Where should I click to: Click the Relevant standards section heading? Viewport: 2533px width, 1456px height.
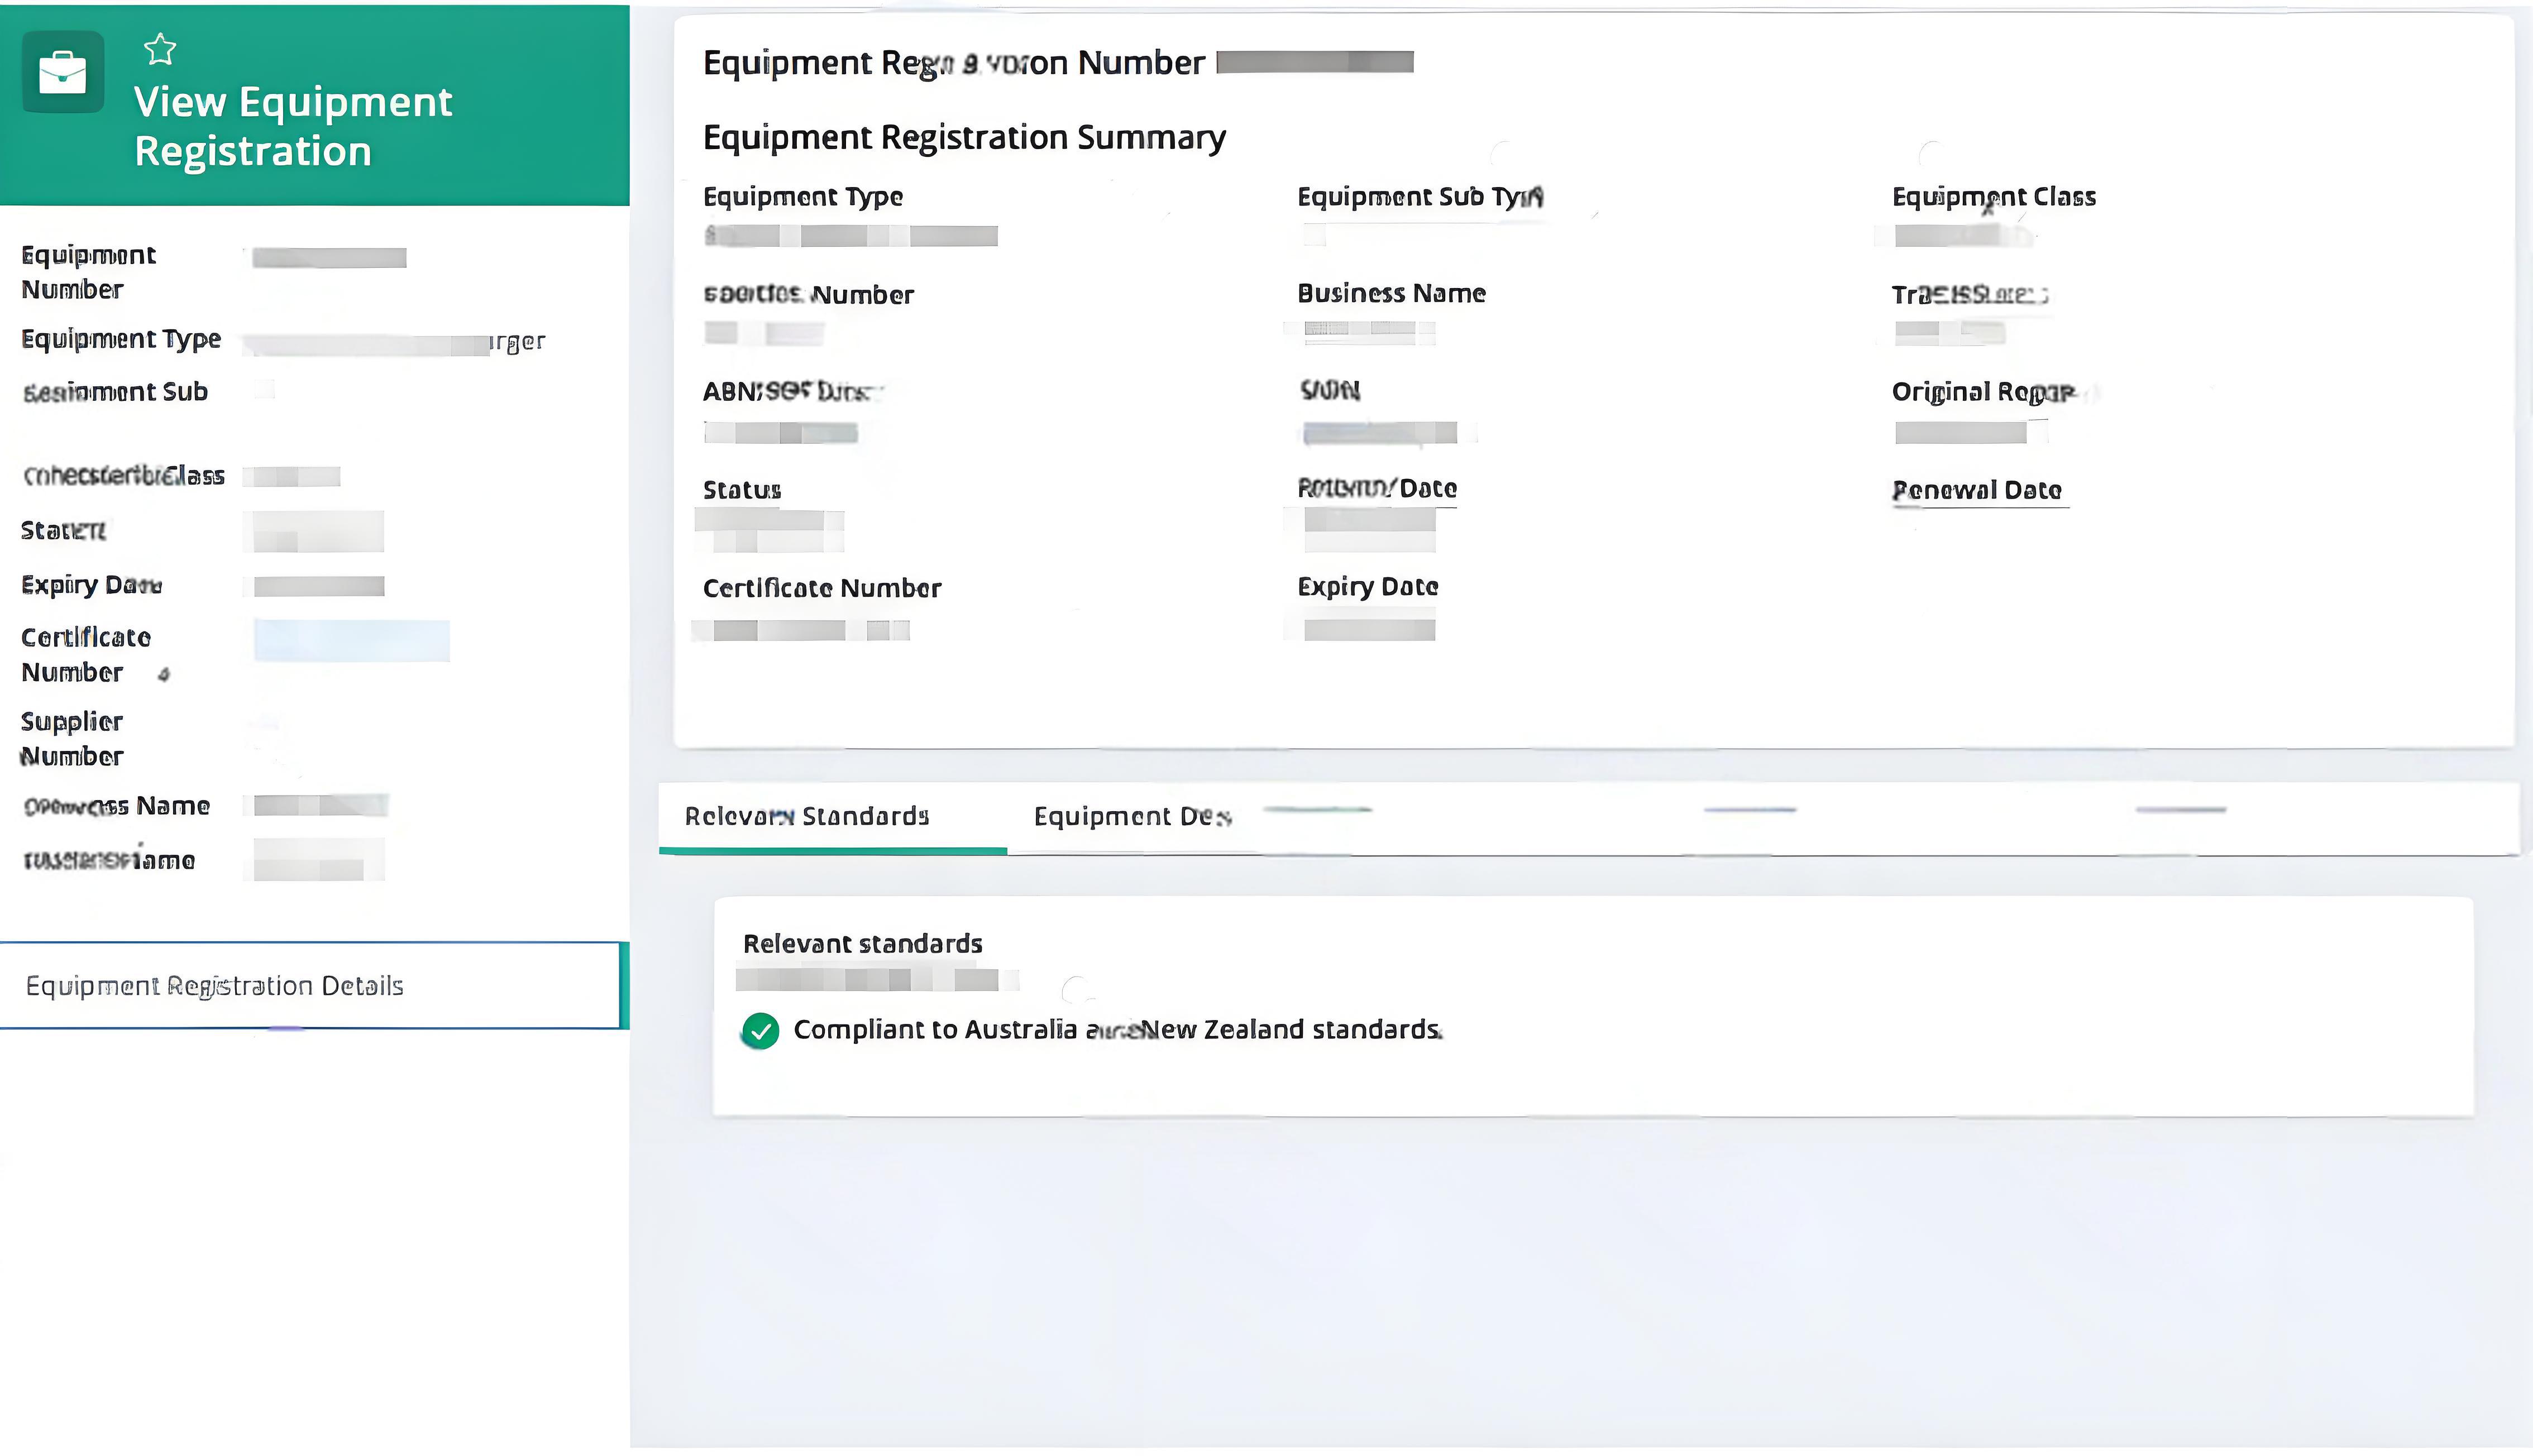pyautogui.click(x=862, y=944)
